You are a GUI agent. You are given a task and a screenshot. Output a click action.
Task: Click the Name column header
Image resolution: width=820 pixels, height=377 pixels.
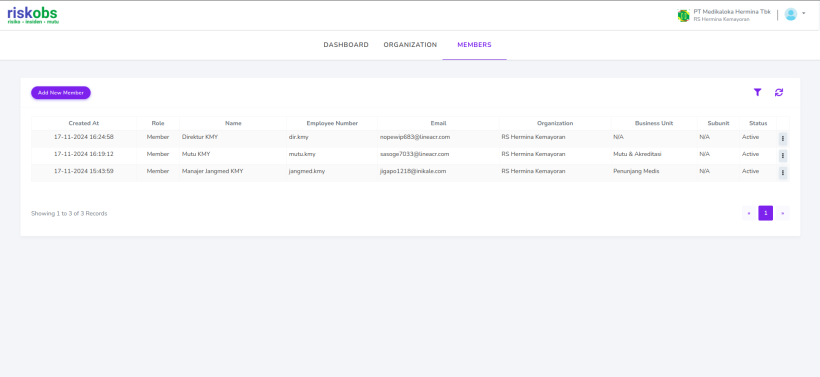[233, 123]
